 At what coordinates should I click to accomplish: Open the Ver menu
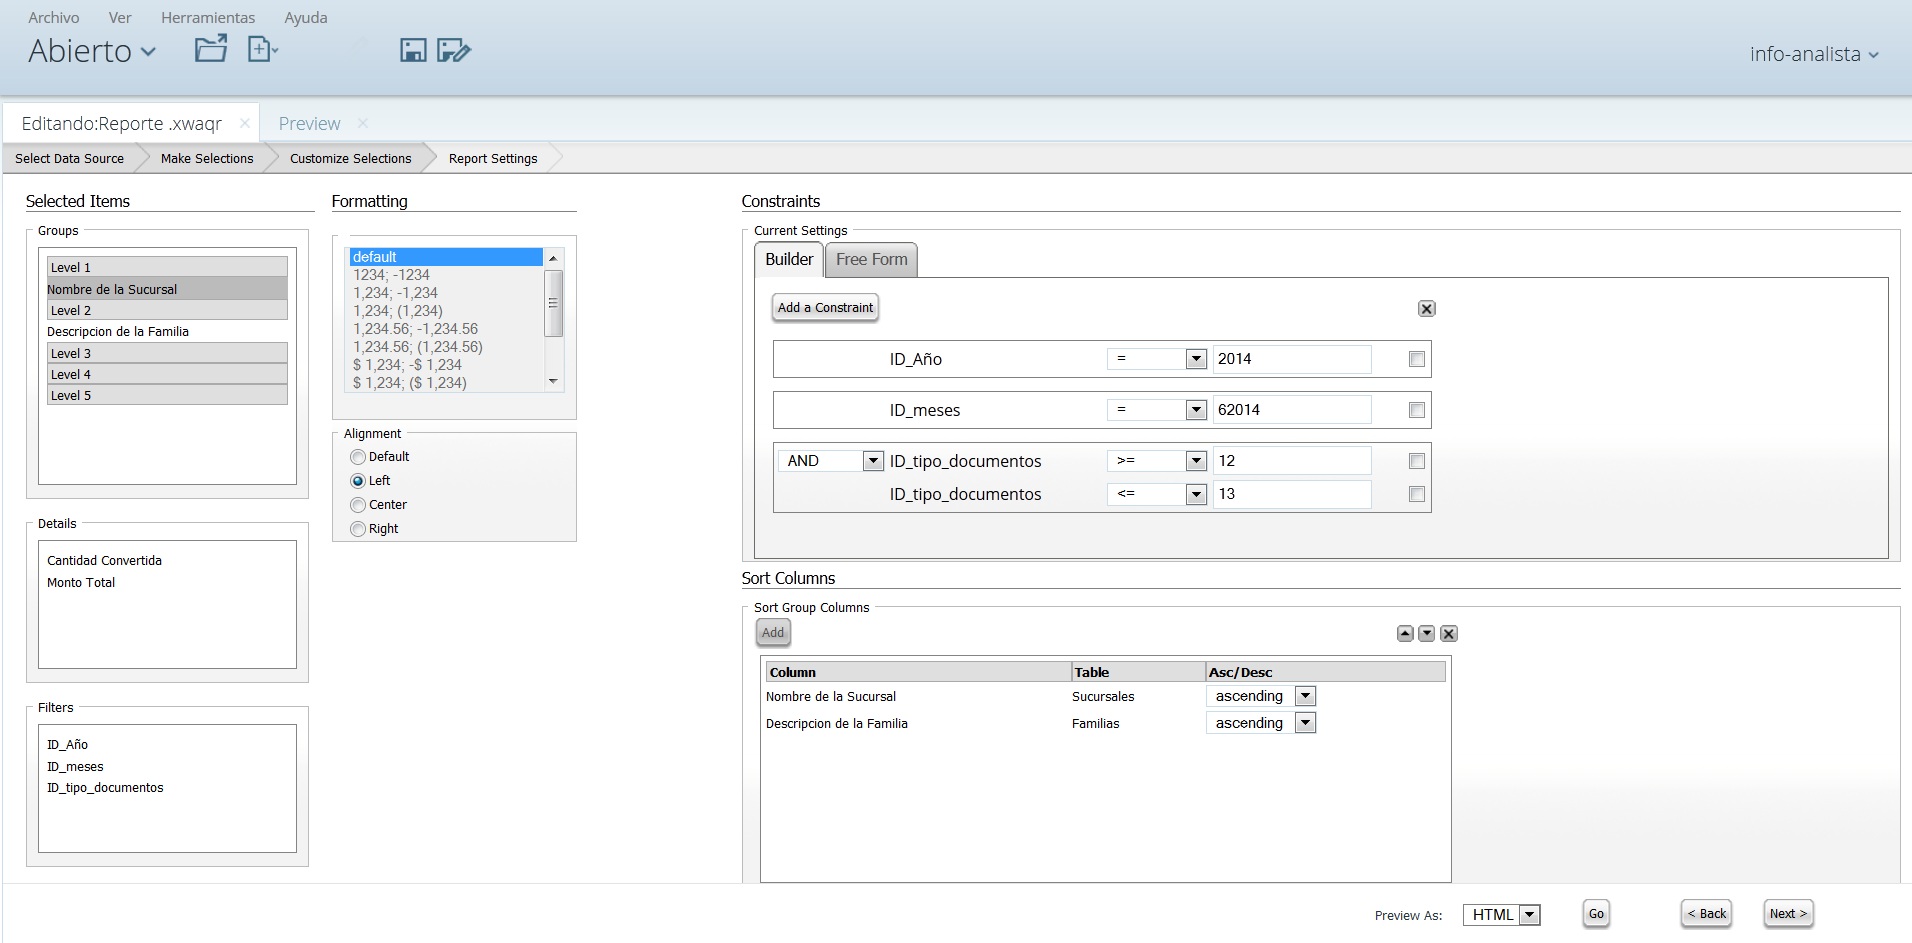(x=120, y=18)
